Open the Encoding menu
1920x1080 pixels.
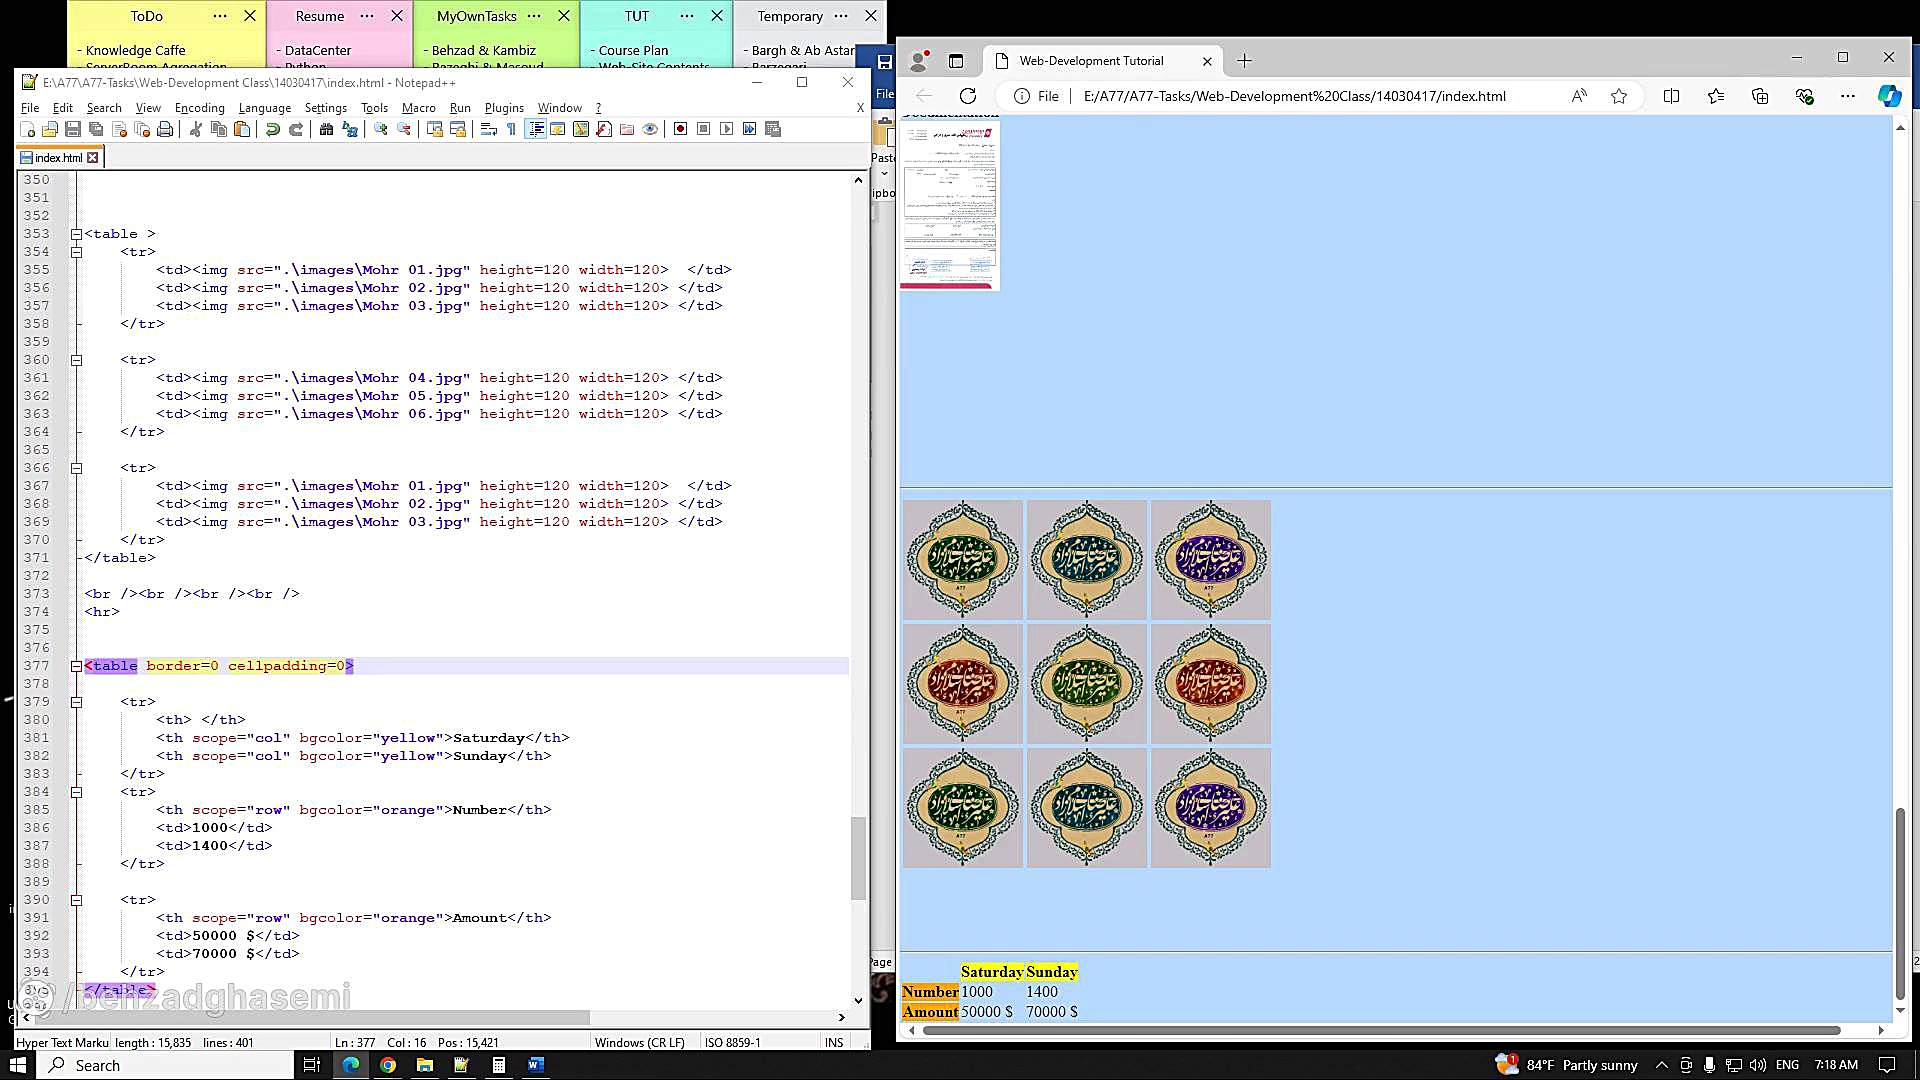click(199, 108)
